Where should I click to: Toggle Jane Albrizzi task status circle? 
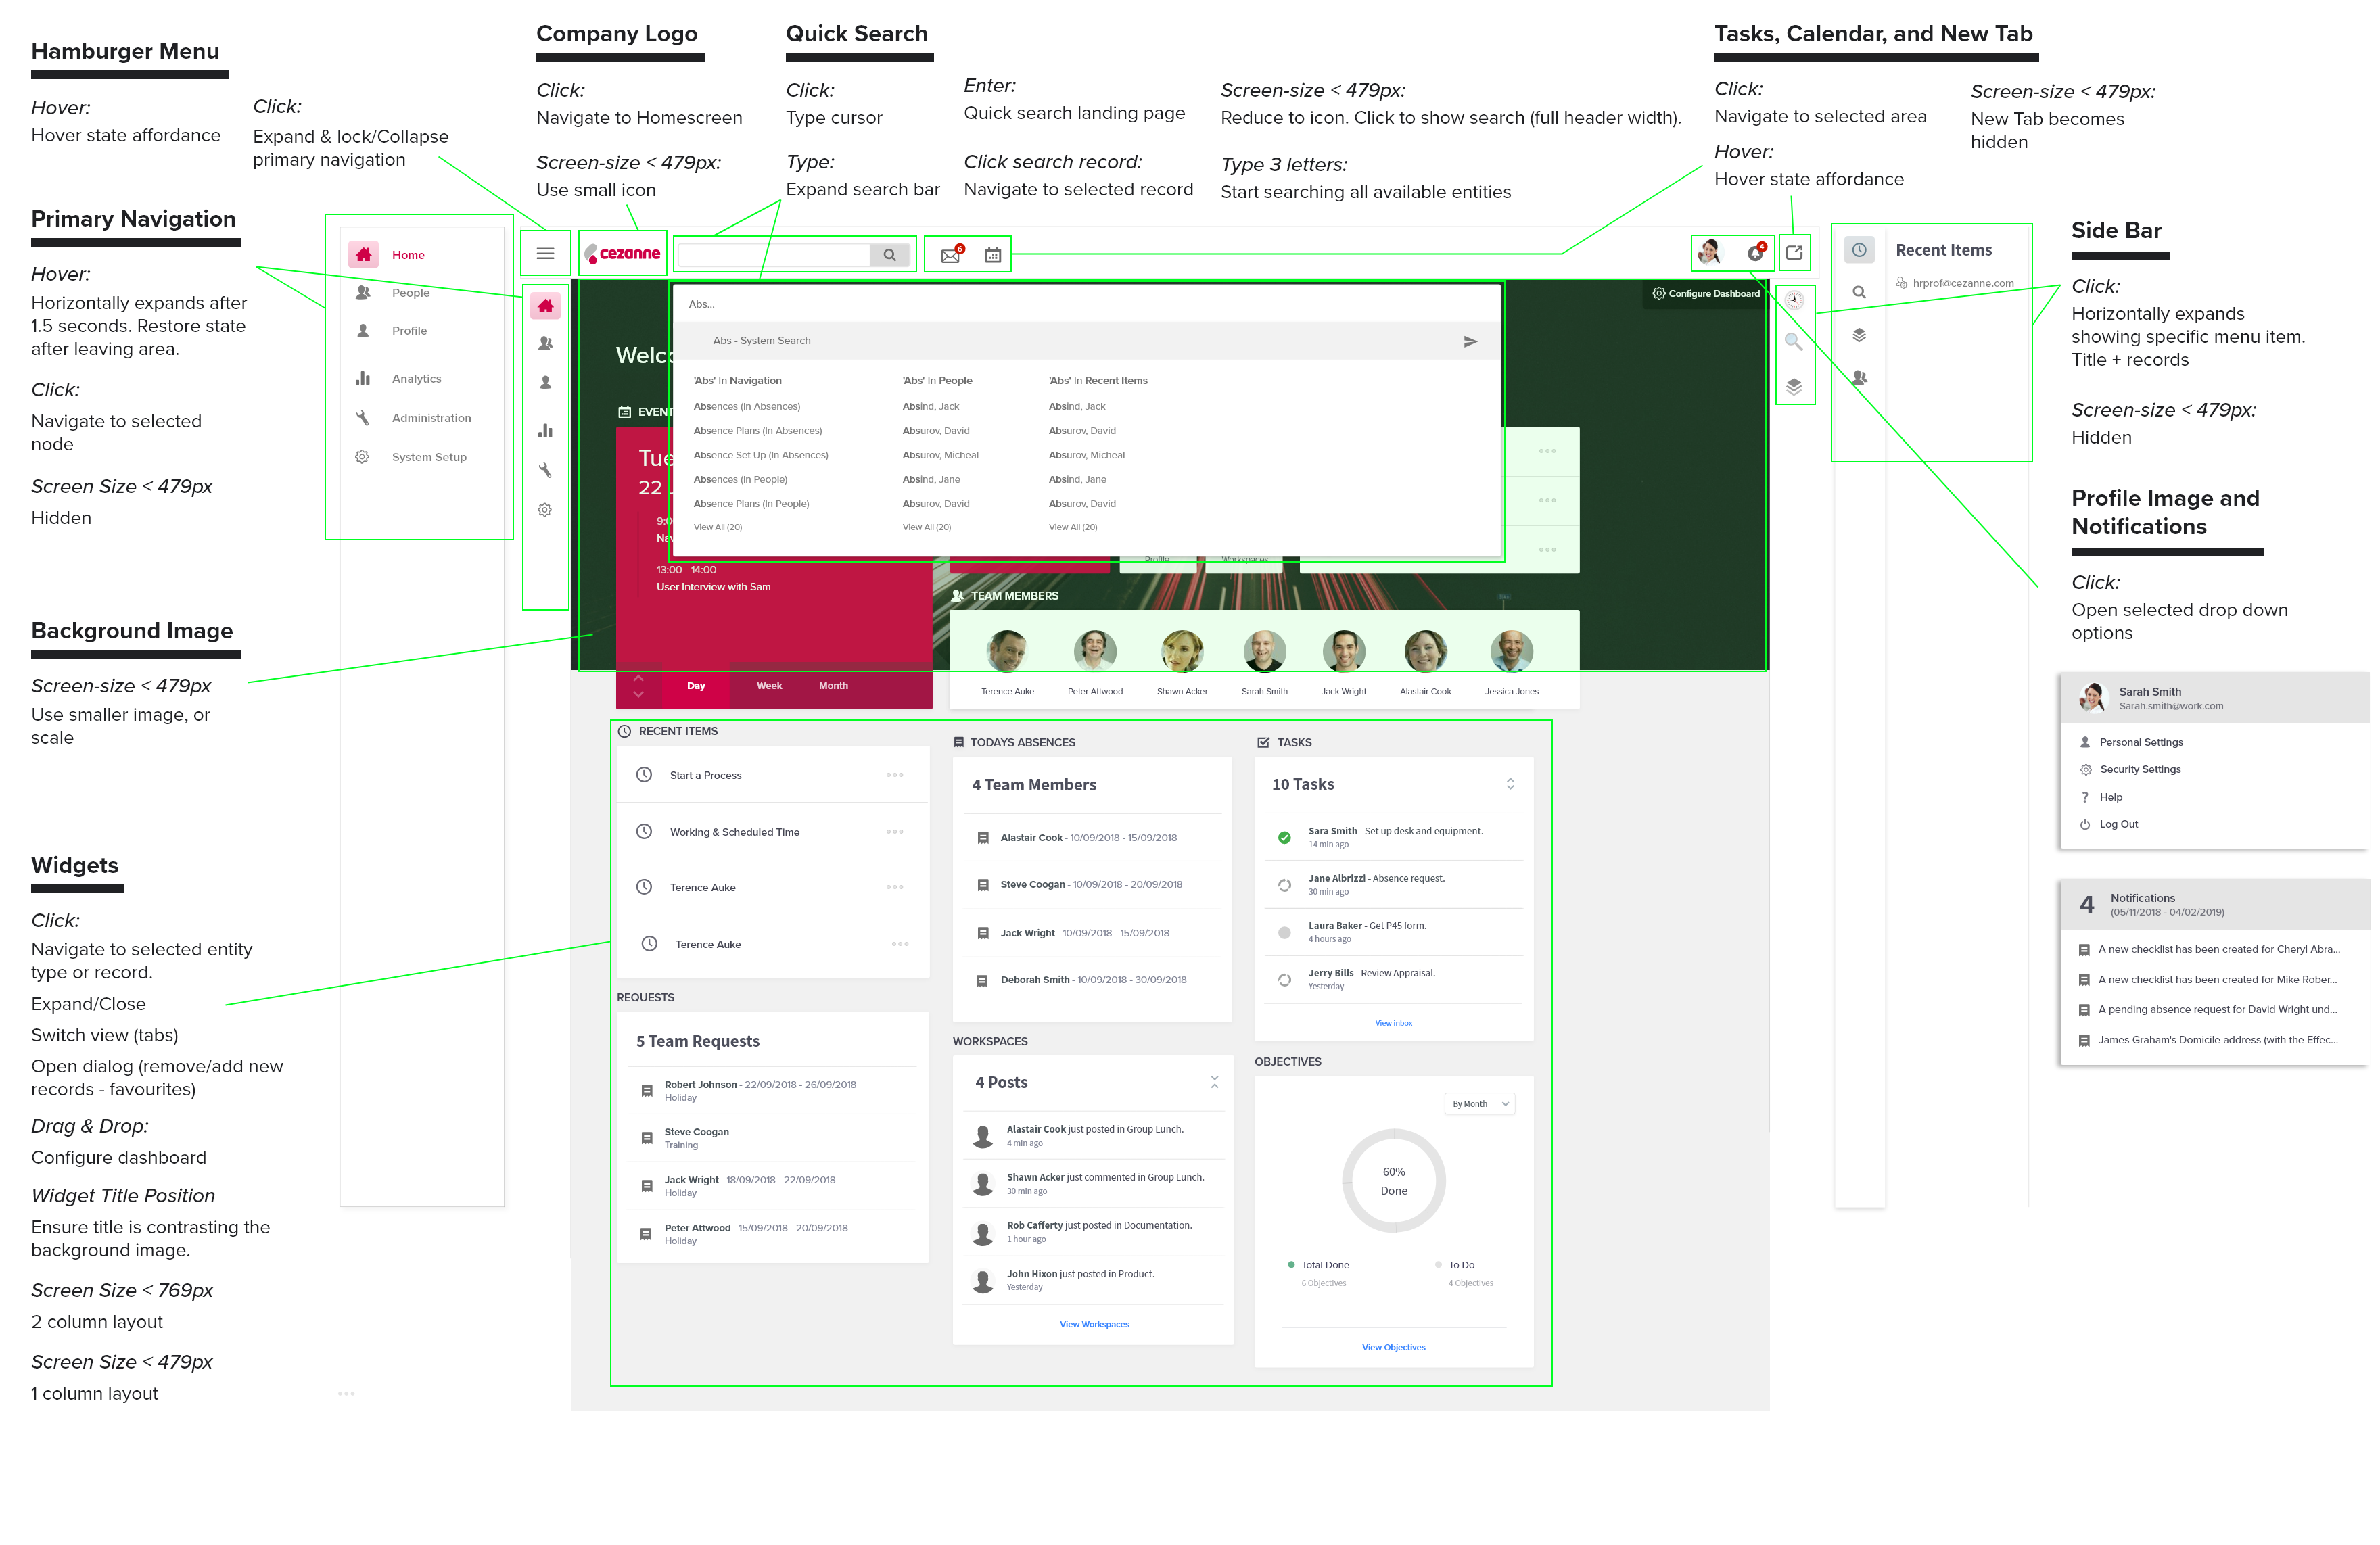(x=1284, y=885)
